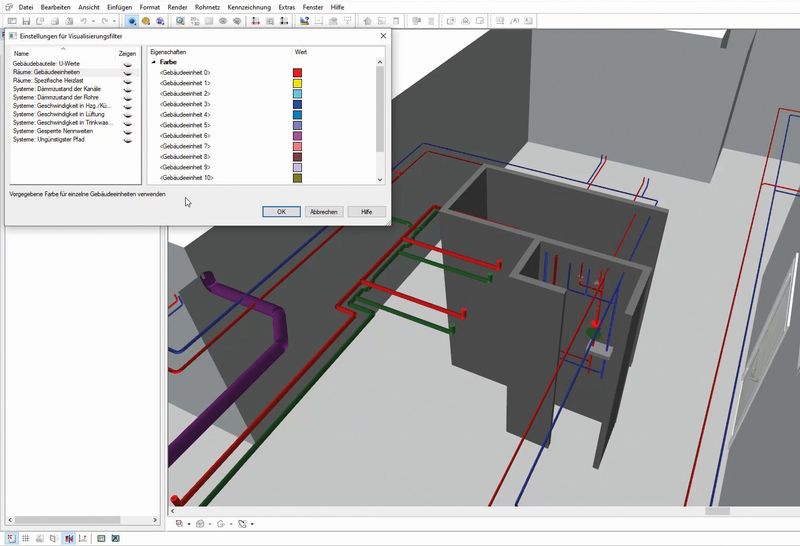800x546 pixels.
Task: Open the redo dropdown arrow in toolbar
Action: click(x=115, y=21)
